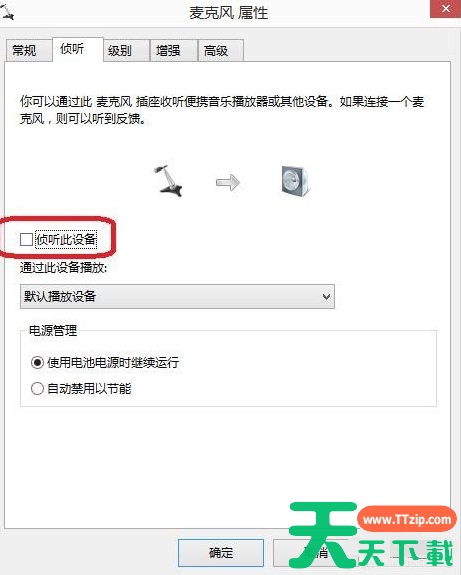Click the gray arrow between microphone and speaker

pos(228,182)
